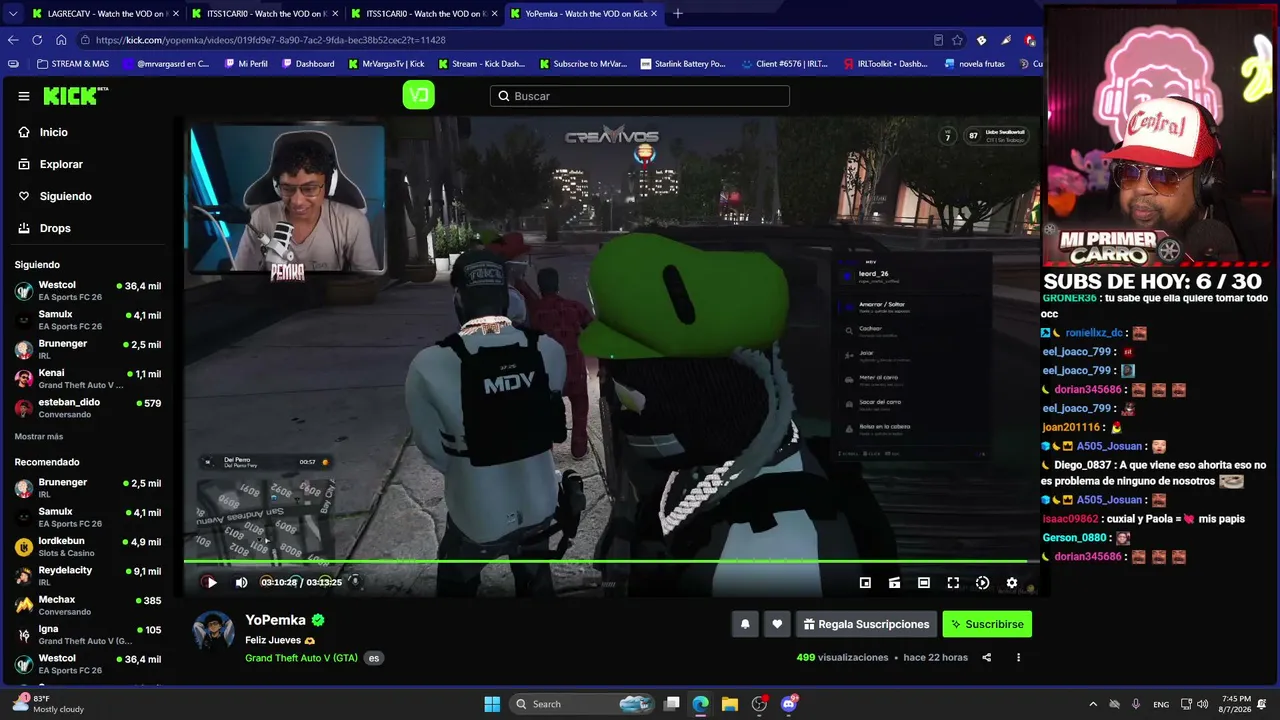The width and height of the screenshot is (1280, 720).
Task: Open video player settings gear
Action: 1011,583
